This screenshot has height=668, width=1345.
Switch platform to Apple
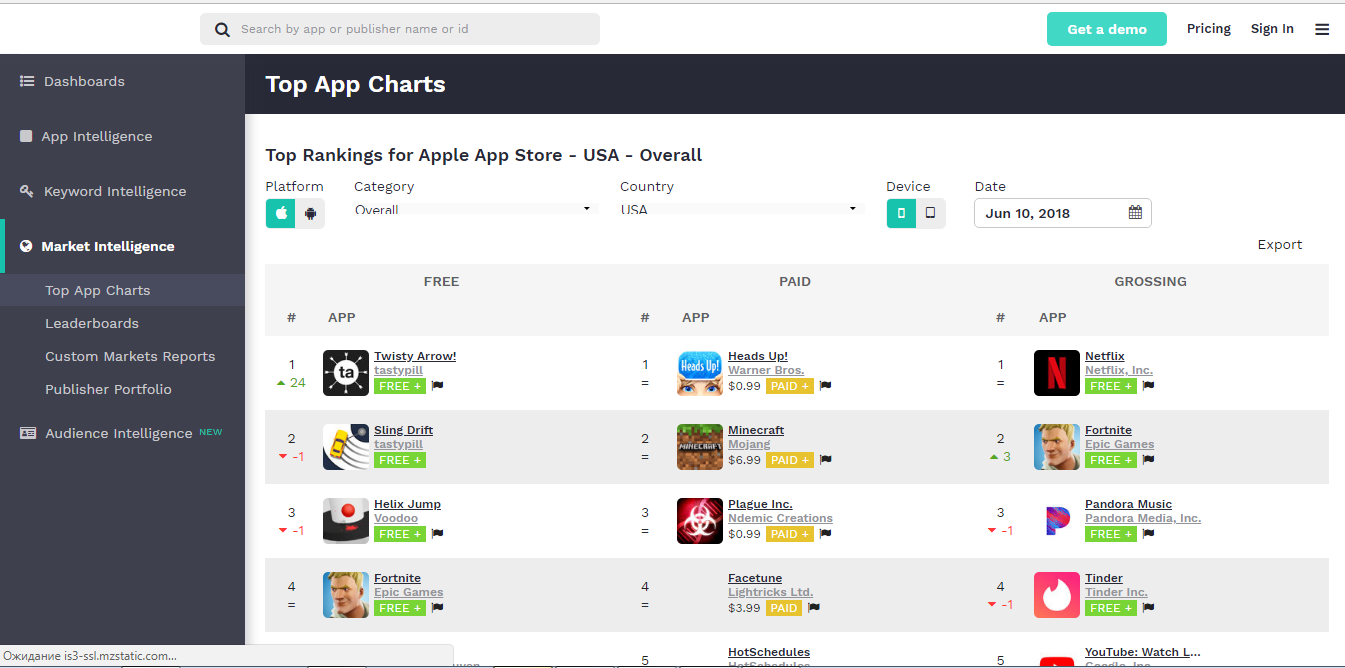coord(281,213)
